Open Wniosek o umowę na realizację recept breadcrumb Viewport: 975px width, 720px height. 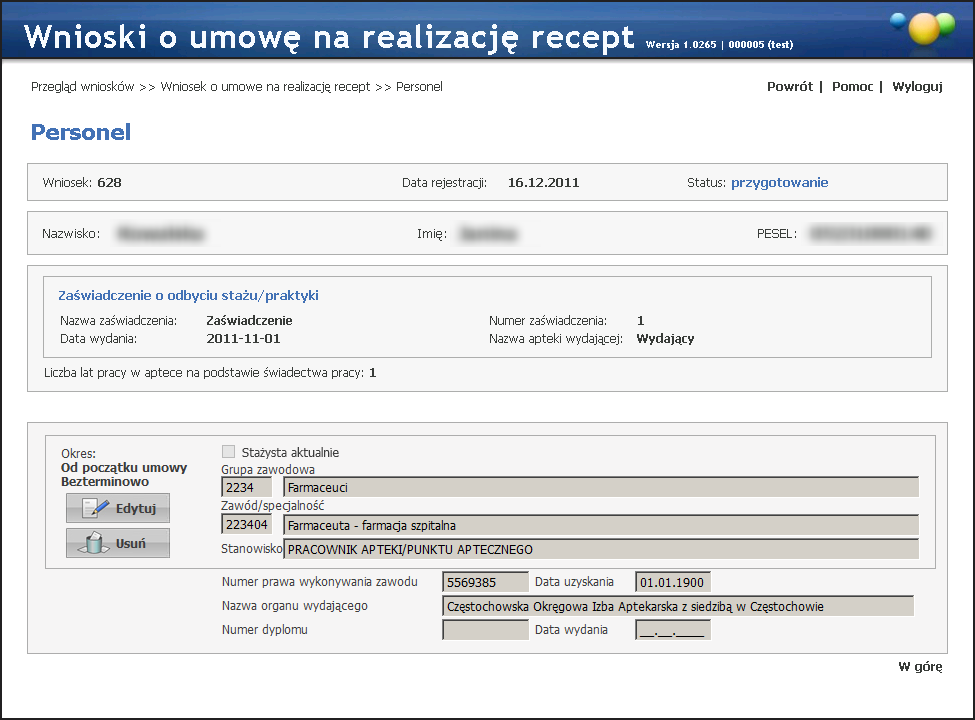[265, 87]
